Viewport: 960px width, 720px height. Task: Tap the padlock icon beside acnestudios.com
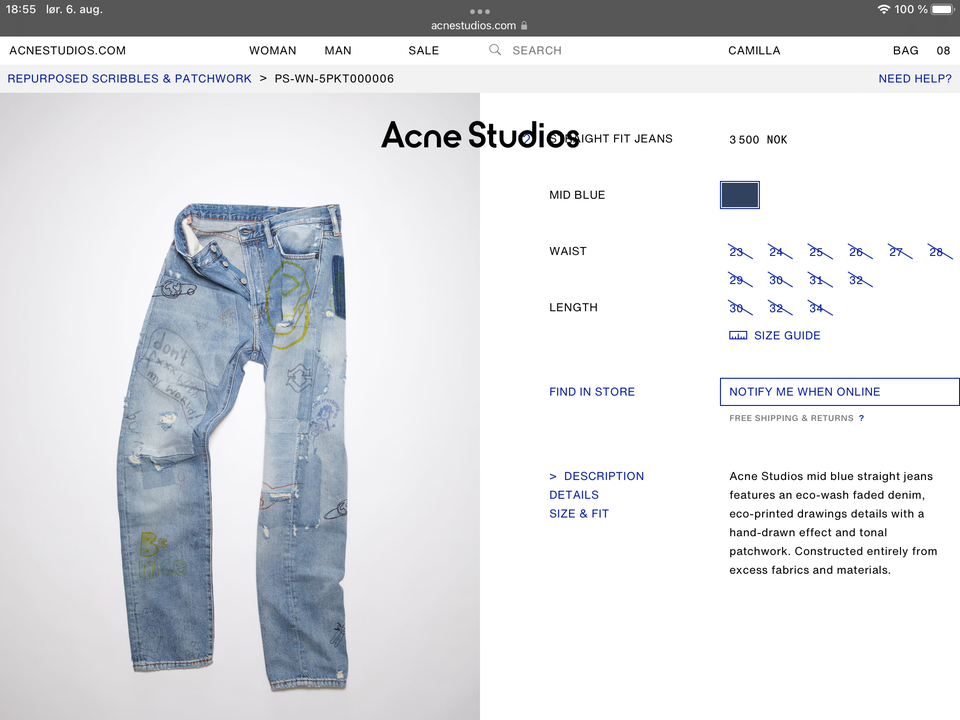(524, 25)
